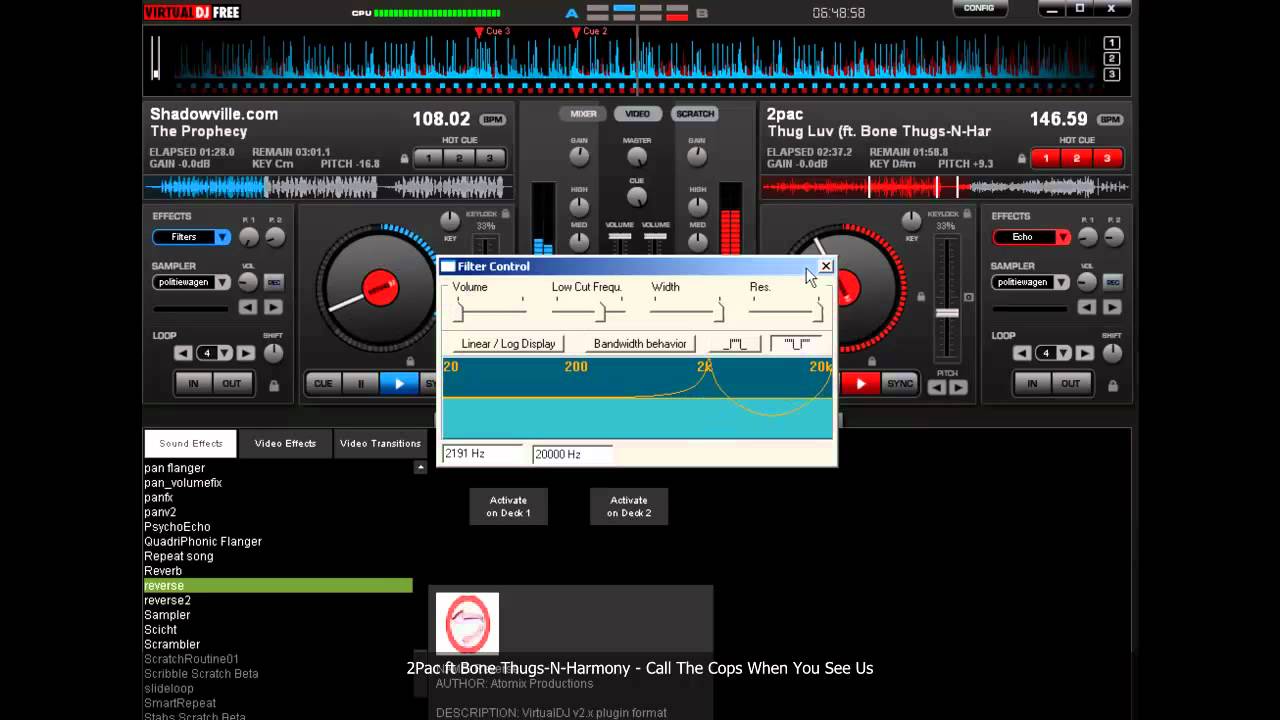Image resolution: width=1280 pixels, height=720 pixels.
Task: Toggle right deck keylock padlock
Action: point(967,213)
